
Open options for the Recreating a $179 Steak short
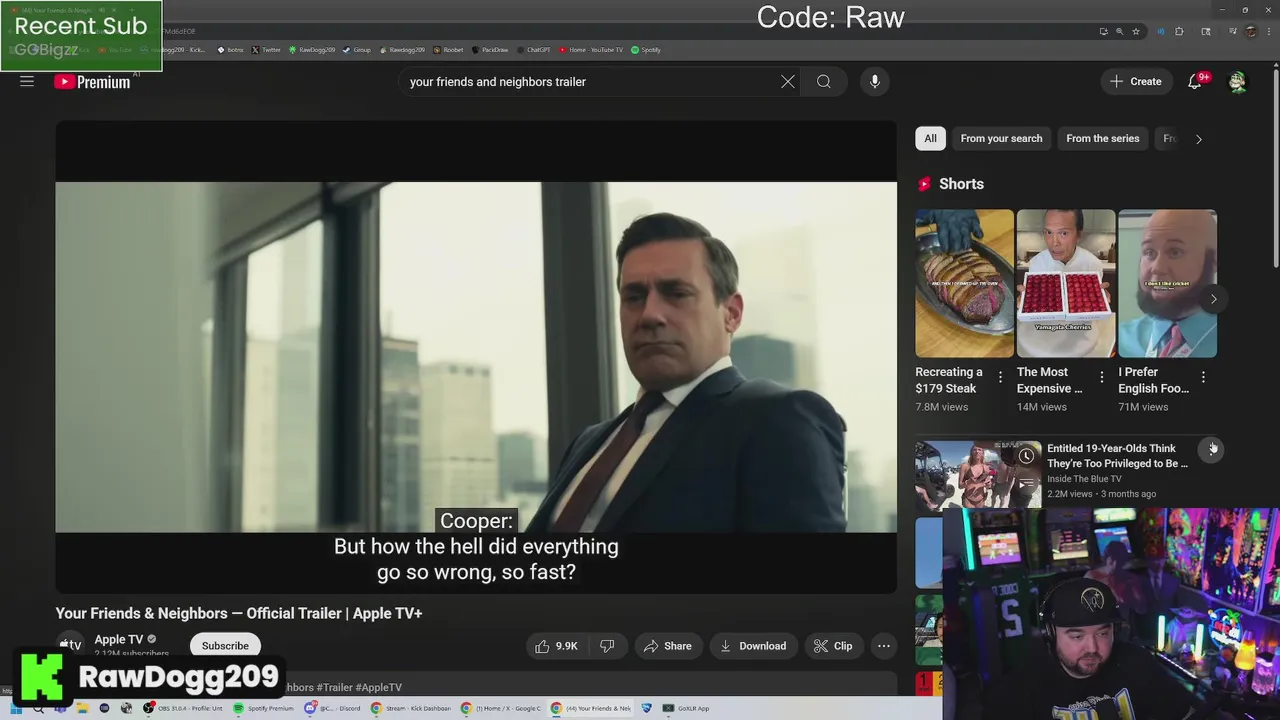click(x=1000, y=378)
